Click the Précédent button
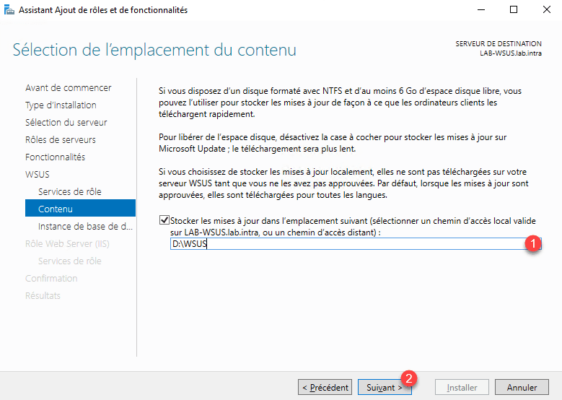The image size is (562, 400). 325,387
